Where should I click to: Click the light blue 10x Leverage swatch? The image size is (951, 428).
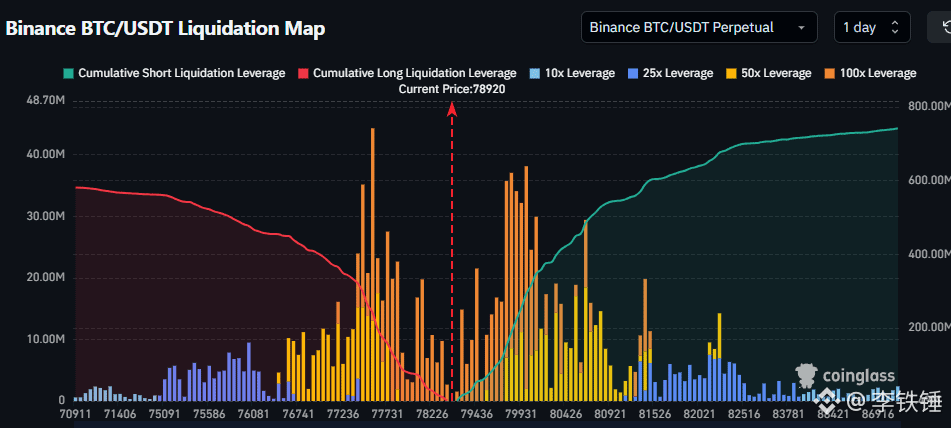534,74
